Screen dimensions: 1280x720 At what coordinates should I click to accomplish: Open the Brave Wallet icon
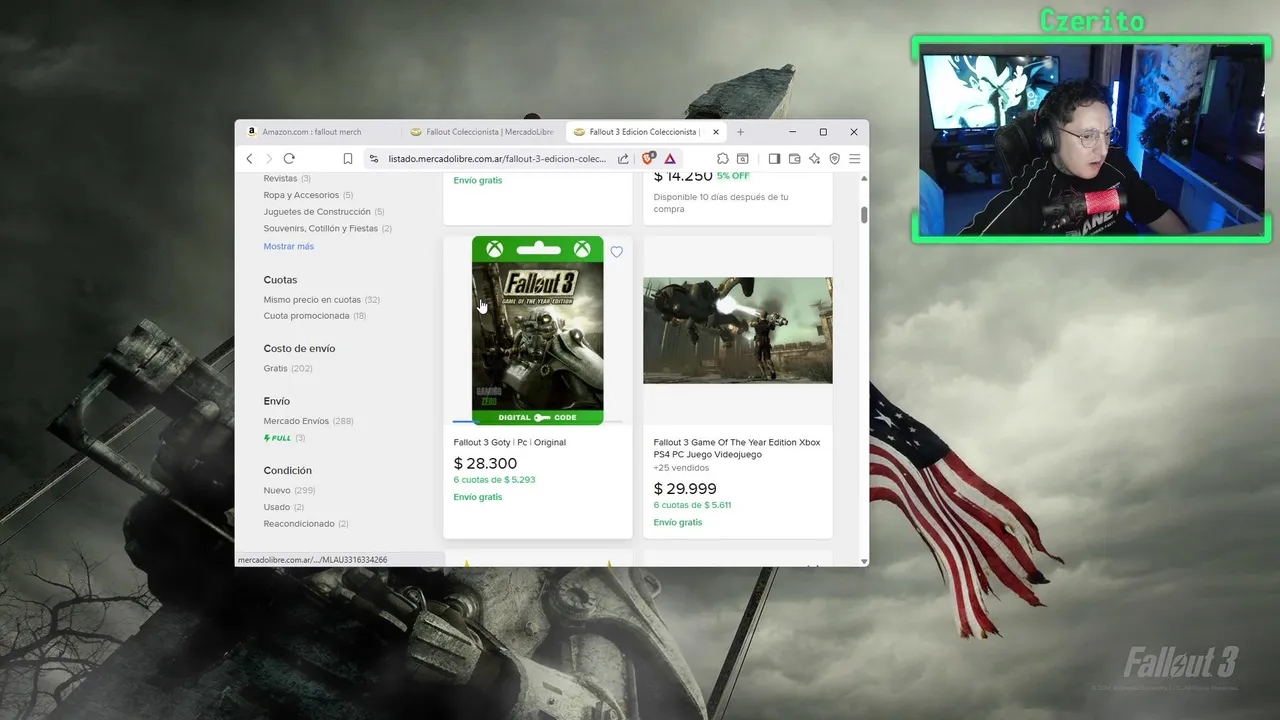[x=794, y=158]
